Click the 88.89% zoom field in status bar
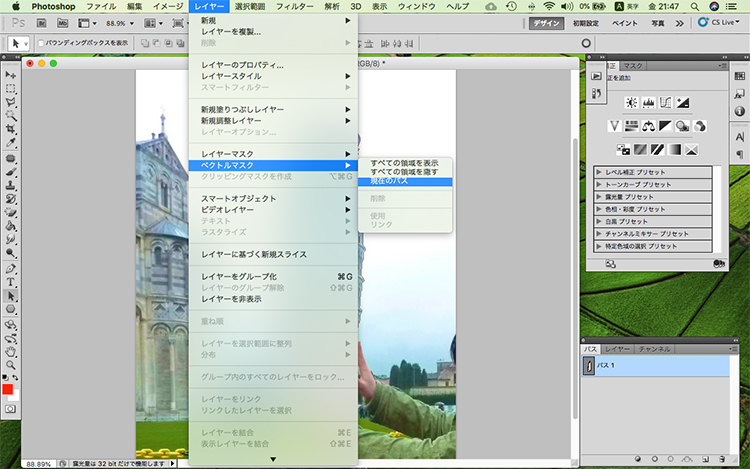 click(38, 464)
